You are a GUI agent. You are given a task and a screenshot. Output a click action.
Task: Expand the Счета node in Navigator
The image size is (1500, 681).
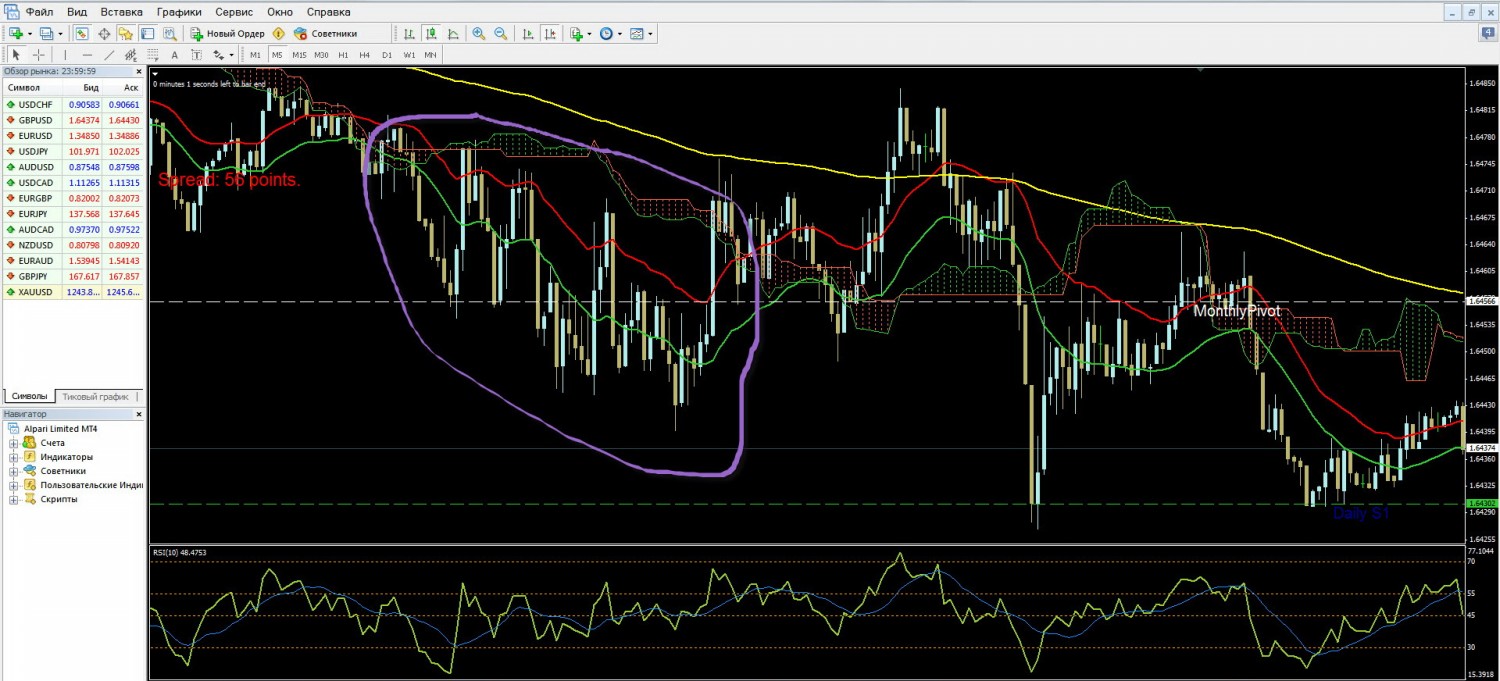14,443
